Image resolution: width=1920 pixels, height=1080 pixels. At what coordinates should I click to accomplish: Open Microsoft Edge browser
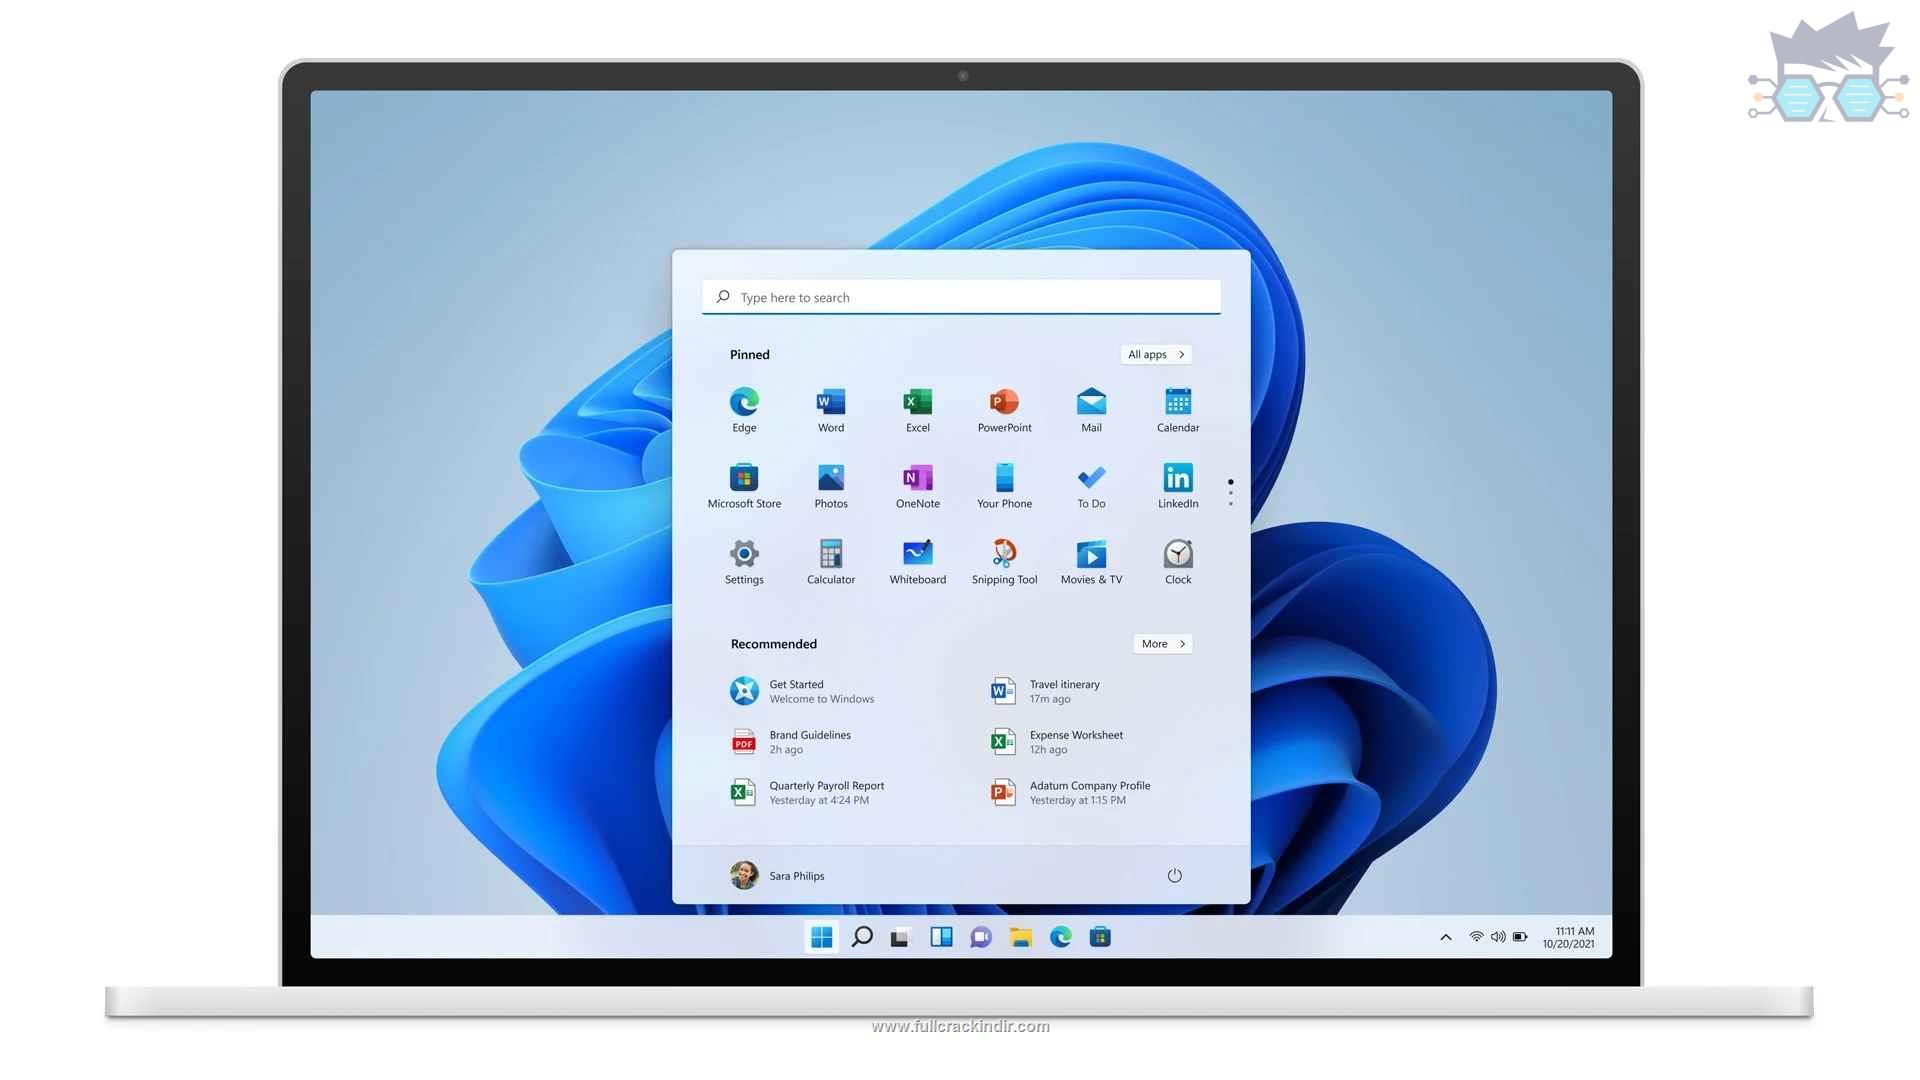point(744,402)
